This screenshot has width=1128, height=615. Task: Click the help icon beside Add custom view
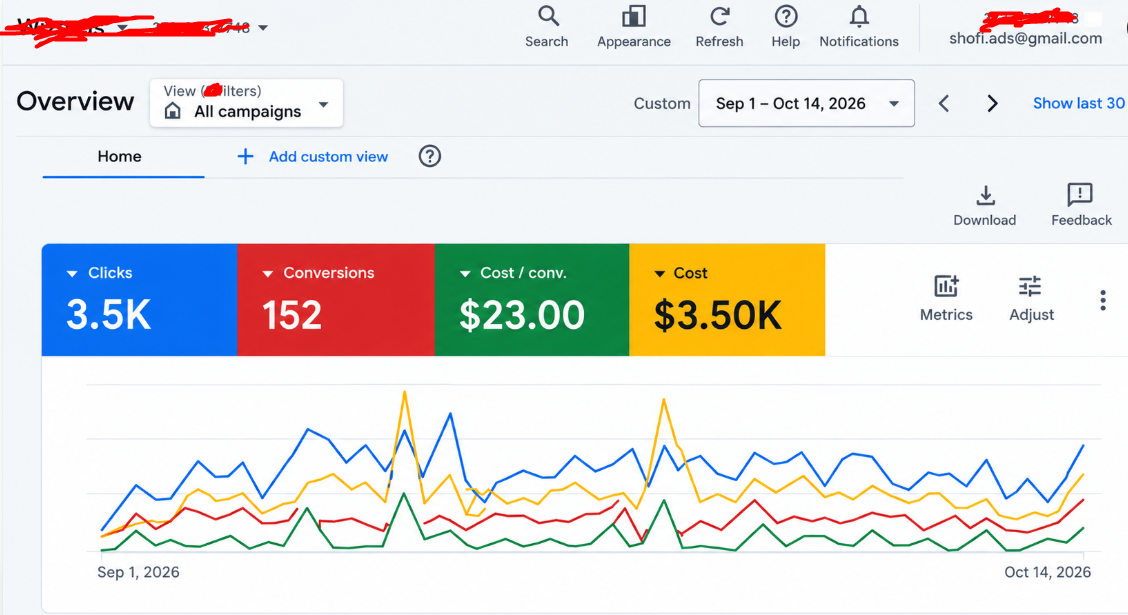click(429, 156)
